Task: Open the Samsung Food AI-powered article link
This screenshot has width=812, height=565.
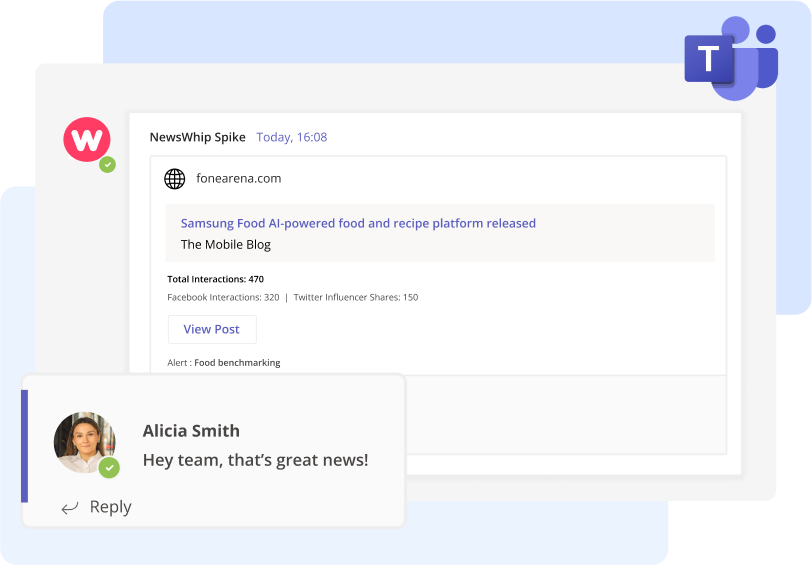Action: (358, 223)
